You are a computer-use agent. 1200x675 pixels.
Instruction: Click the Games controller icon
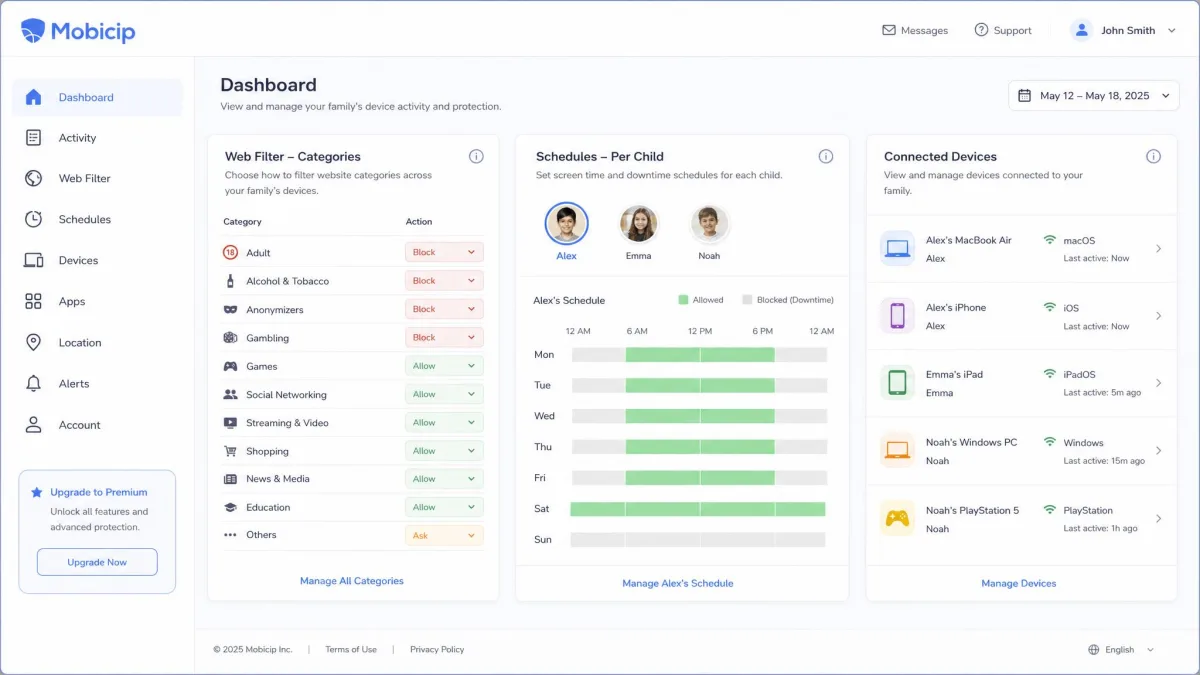click(x=230, y=366)
